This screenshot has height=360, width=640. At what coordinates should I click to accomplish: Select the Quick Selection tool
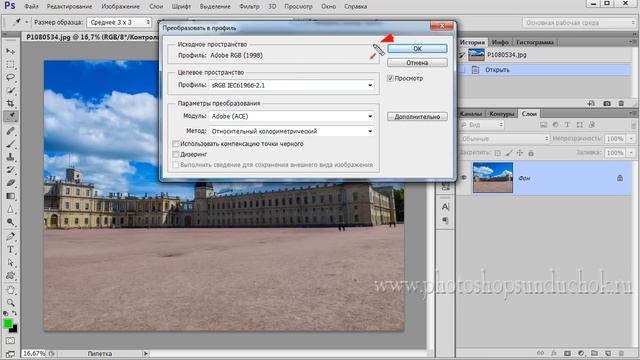[x=11, y=91]
